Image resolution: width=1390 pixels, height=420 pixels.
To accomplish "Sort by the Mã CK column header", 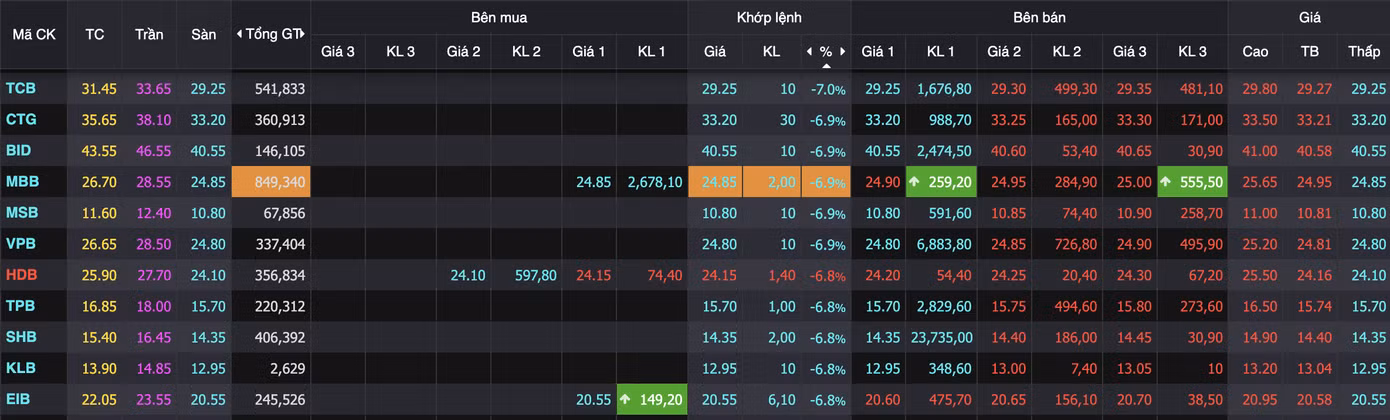I will (x=34, y=34).
